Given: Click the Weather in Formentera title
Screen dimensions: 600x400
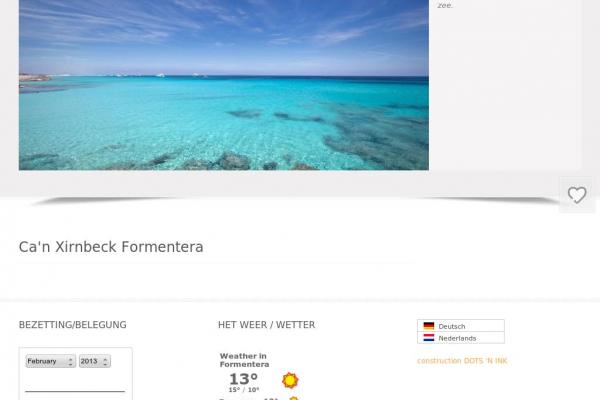Looking at the screenshot, I should coord(244,360).
